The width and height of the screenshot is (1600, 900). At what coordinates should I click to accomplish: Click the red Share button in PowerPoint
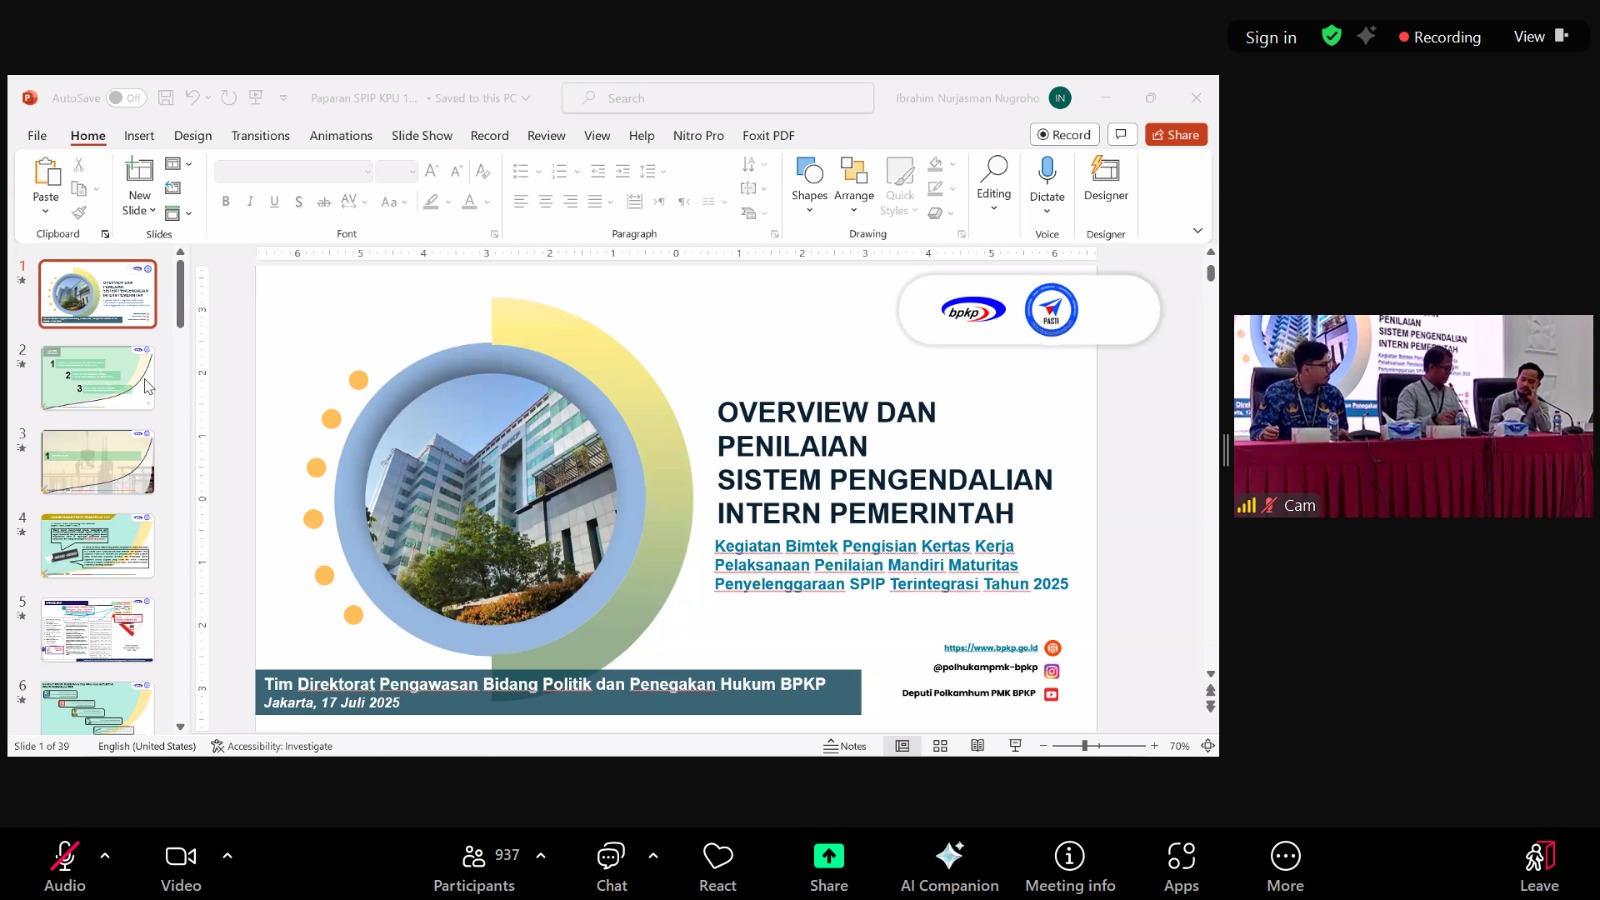click(x=1176, y=135)
